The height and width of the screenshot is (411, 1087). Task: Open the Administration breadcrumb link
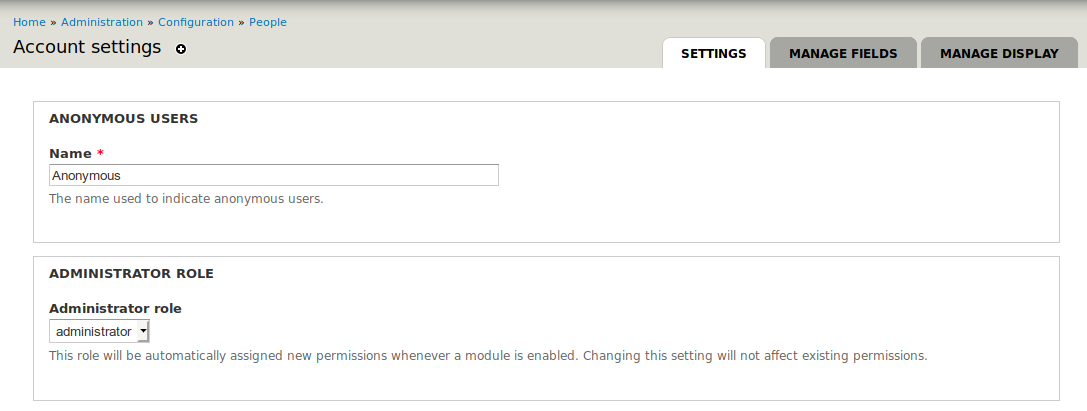[x=102, y=22]
